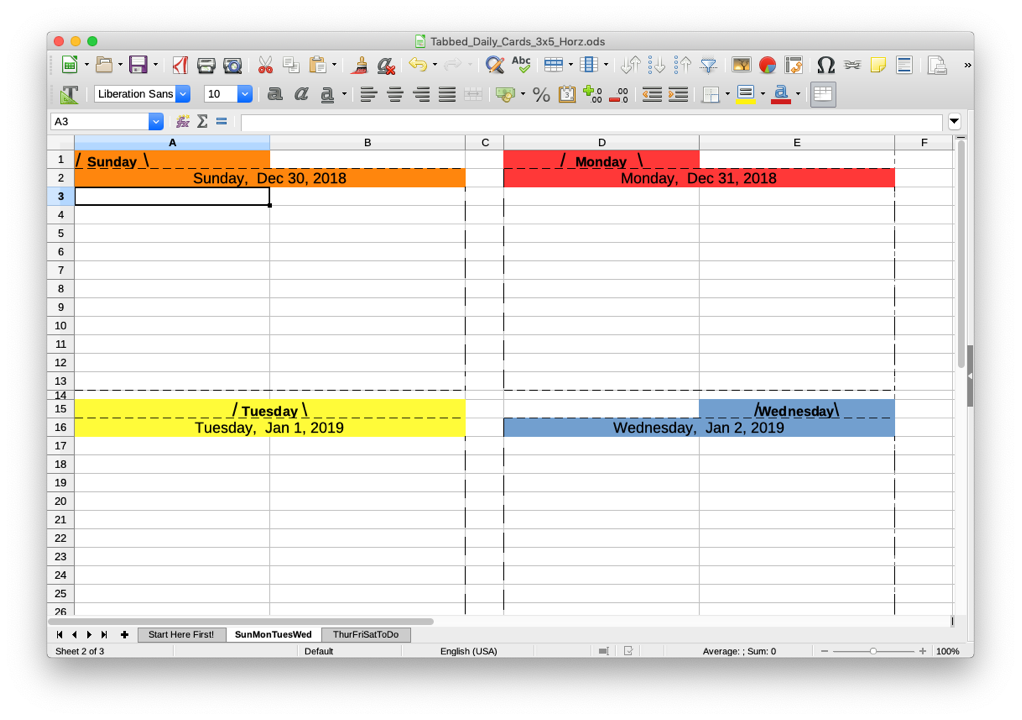Screen dimensions: 1022x720
Task: Apply AutoFilter with the funnel icon
Action: coord(708,65)
